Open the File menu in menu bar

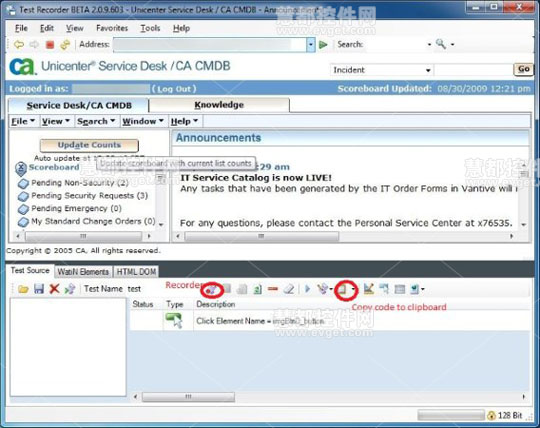click(21, 28)
